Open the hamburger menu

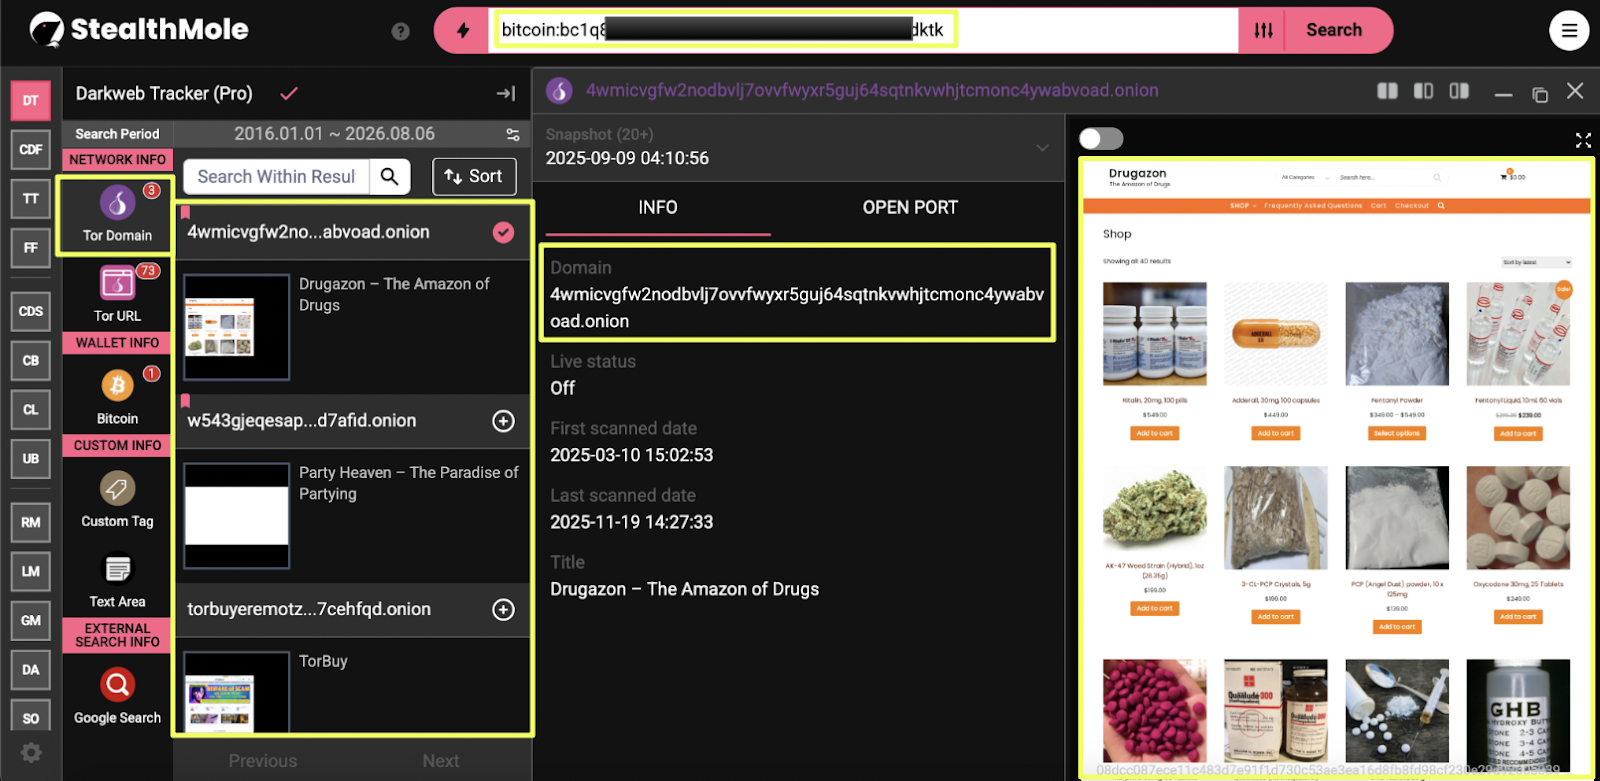[1569, 30]
